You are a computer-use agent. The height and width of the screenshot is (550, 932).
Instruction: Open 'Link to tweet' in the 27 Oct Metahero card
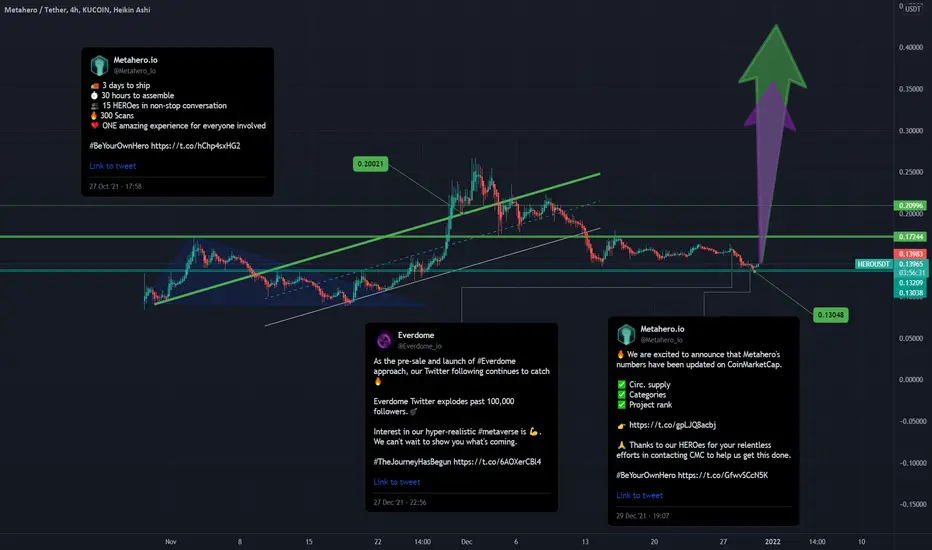pos(113,166)
